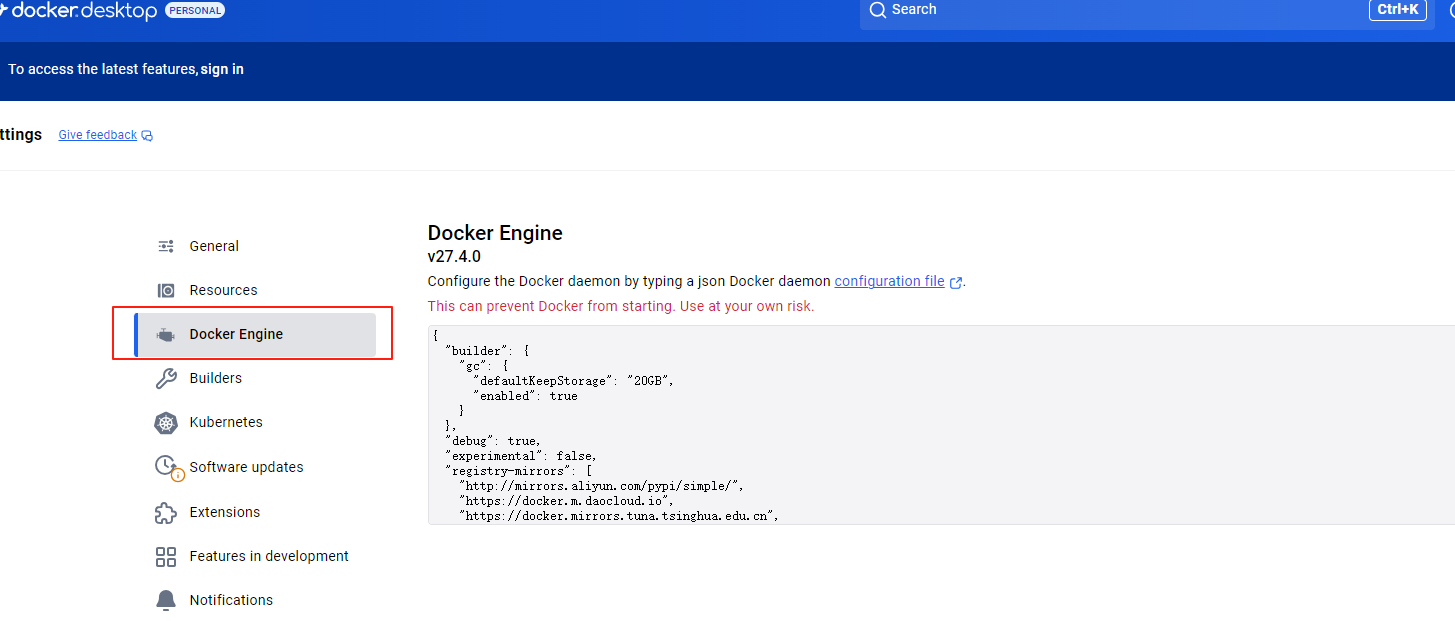Click the Notifications bell icon
Image resolution: width=1455 pixels, height=621 pixels.
(166, 600)
